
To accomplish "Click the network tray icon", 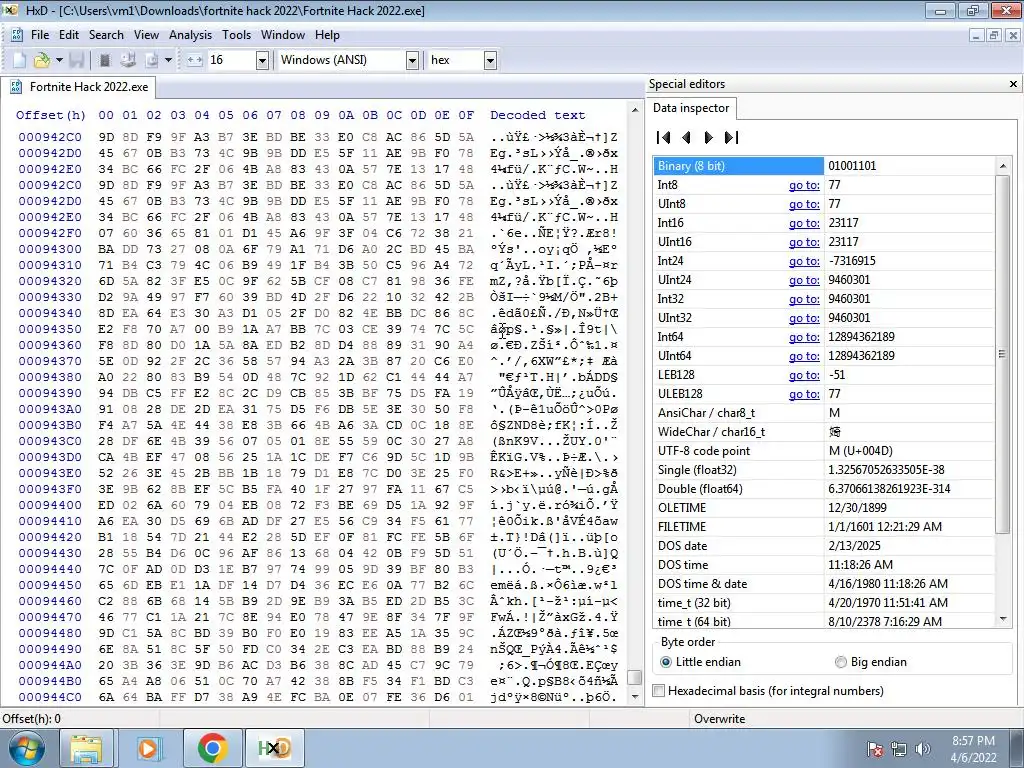I will pyautogui.click(x=899, y=749).
